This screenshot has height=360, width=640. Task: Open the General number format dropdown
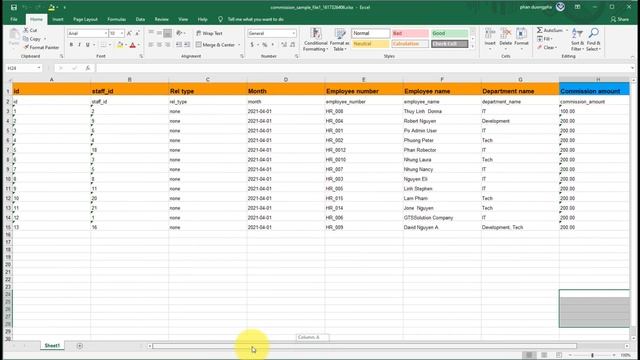click(x=293, y=33)
